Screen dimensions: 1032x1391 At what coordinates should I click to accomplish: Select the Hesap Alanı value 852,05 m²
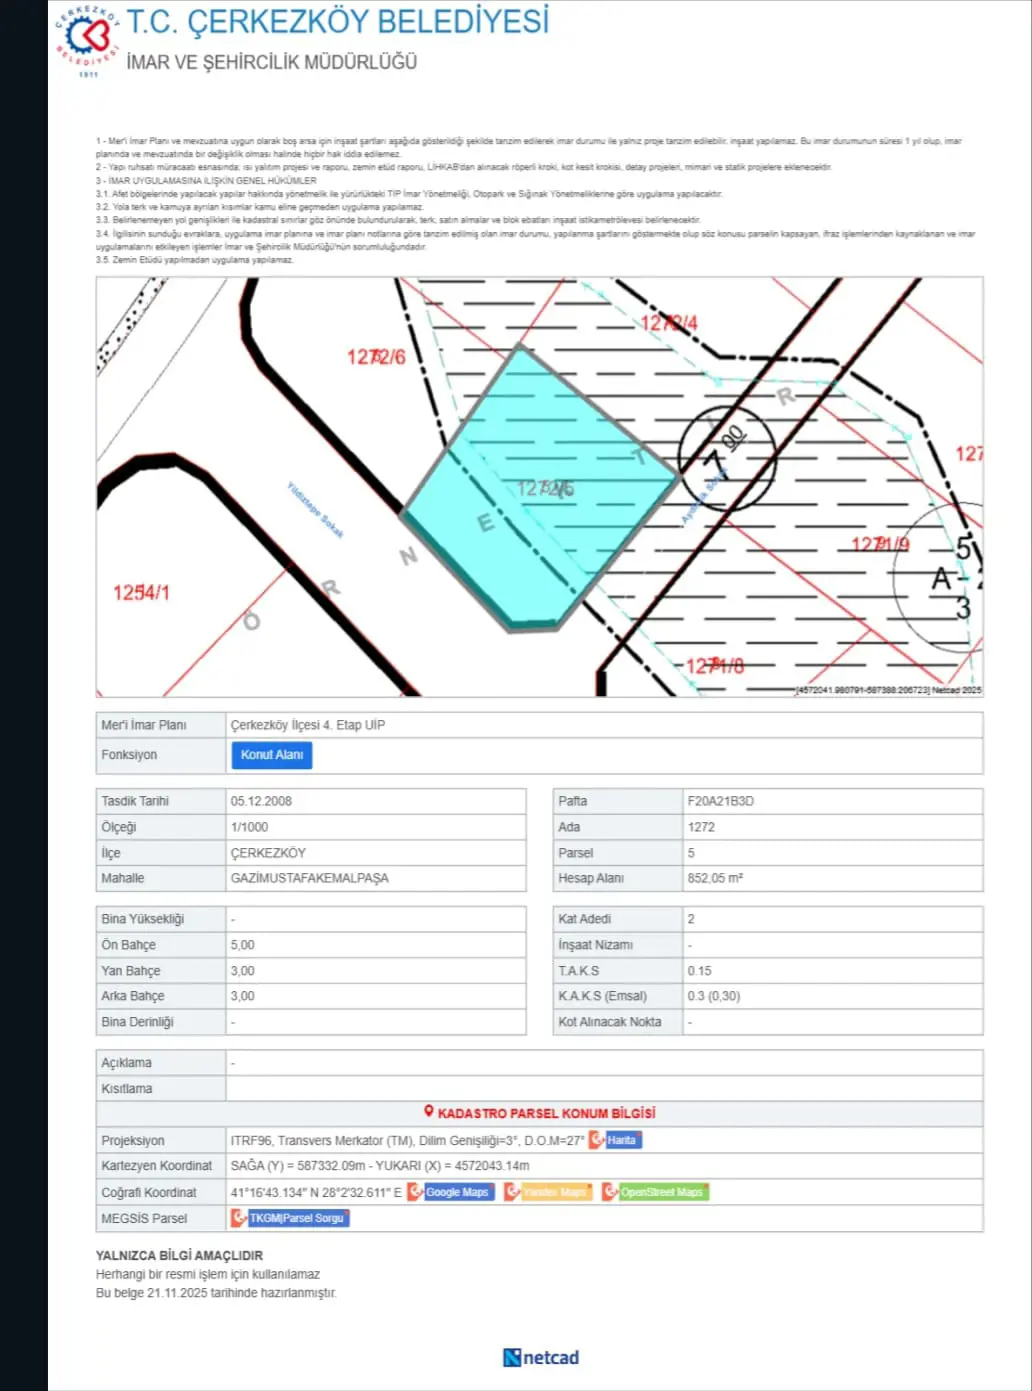pyautogui.click(x=715, y=878)
